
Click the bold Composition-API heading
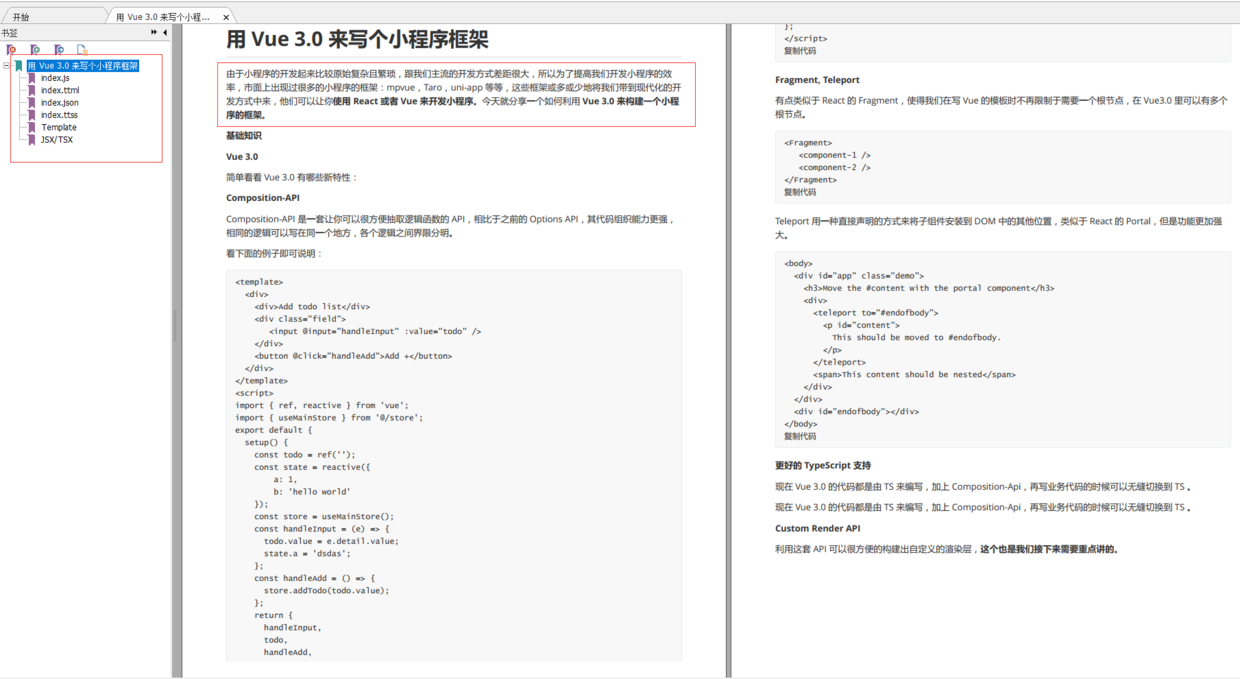click(x=263, y=198)
